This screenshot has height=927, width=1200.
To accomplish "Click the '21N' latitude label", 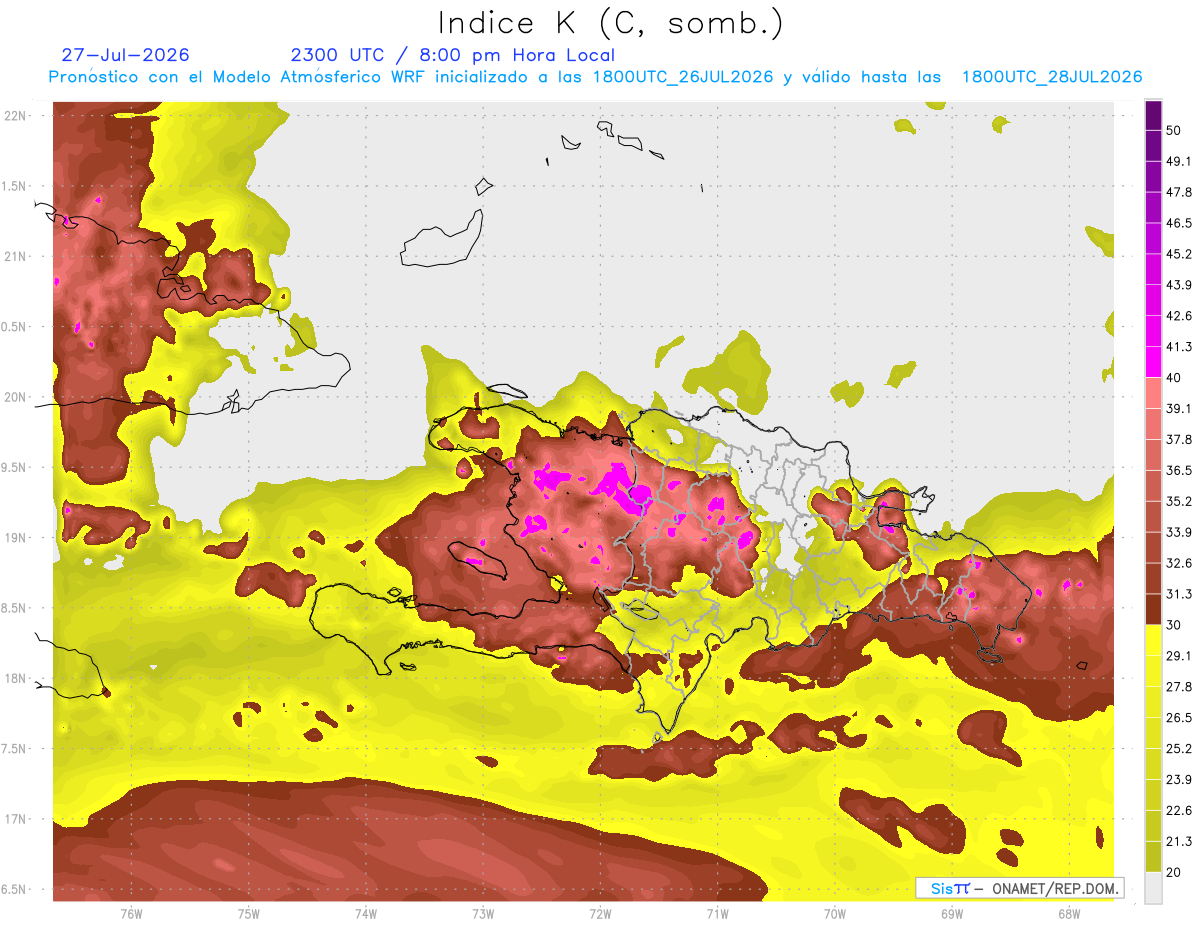I will (17, 256).
